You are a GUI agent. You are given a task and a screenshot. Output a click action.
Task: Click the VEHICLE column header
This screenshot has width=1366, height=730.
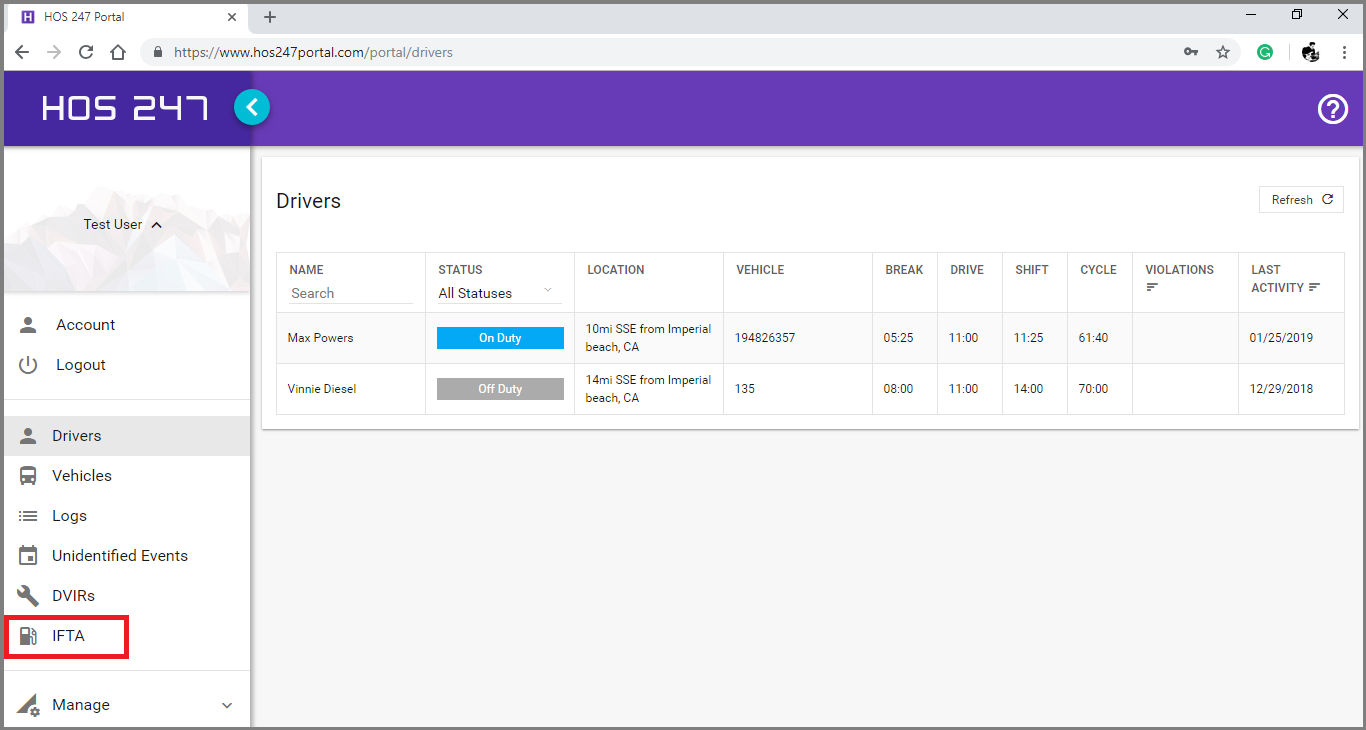760,270
